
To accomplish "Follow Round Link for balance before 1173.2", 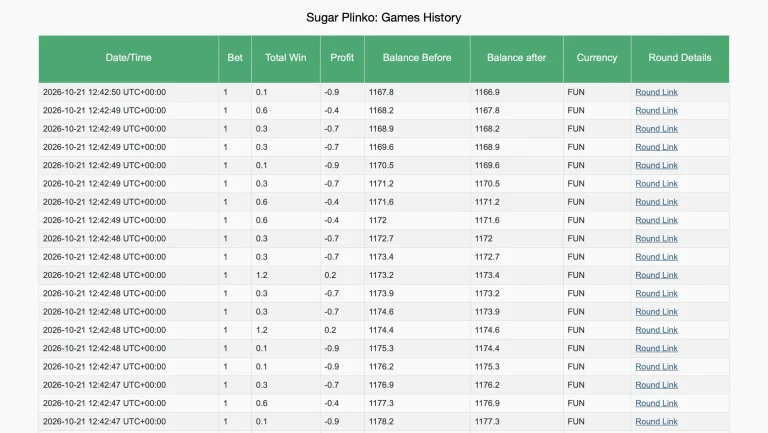I will click(x=656, y=275).
